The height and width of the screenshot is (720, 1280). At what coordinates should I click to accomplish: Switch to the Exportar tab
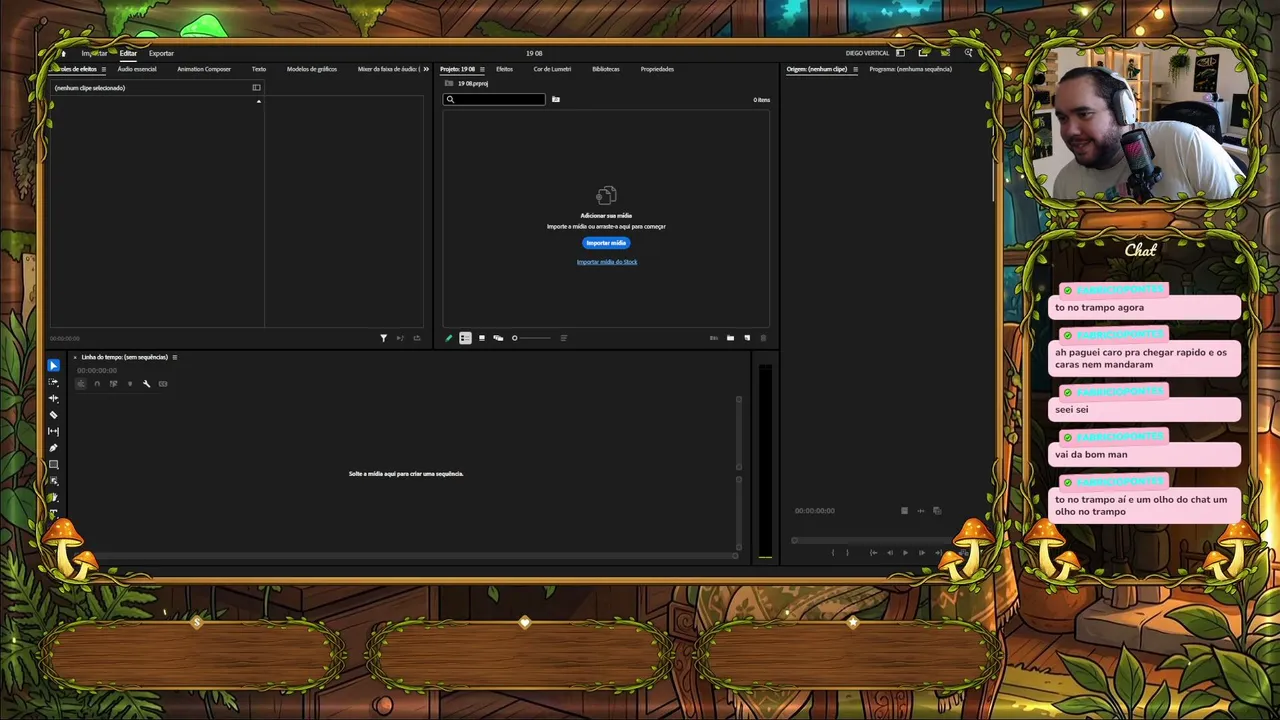click(161, 53)
